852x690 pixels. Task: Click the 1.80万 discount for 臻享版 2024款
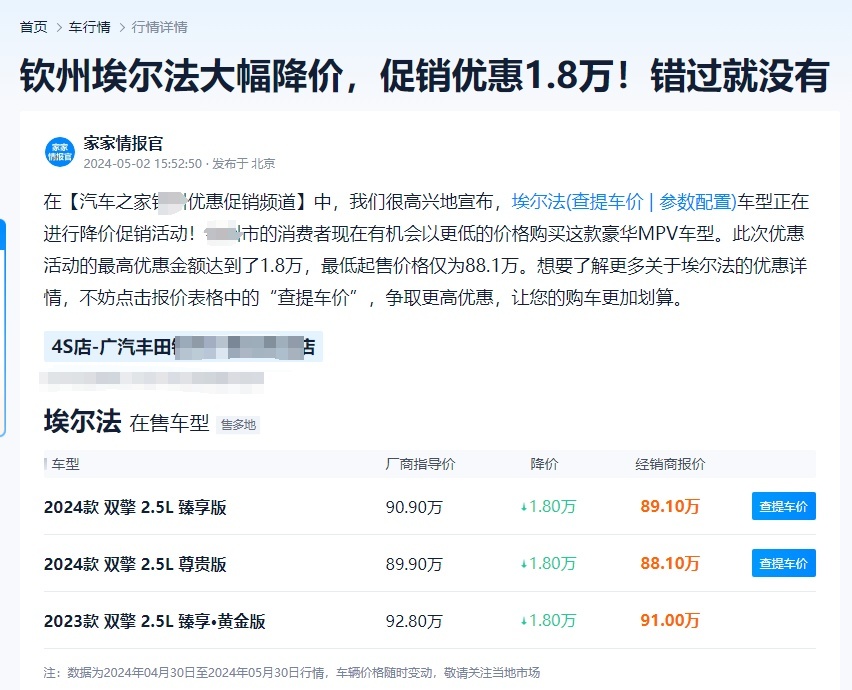[548, 506]
